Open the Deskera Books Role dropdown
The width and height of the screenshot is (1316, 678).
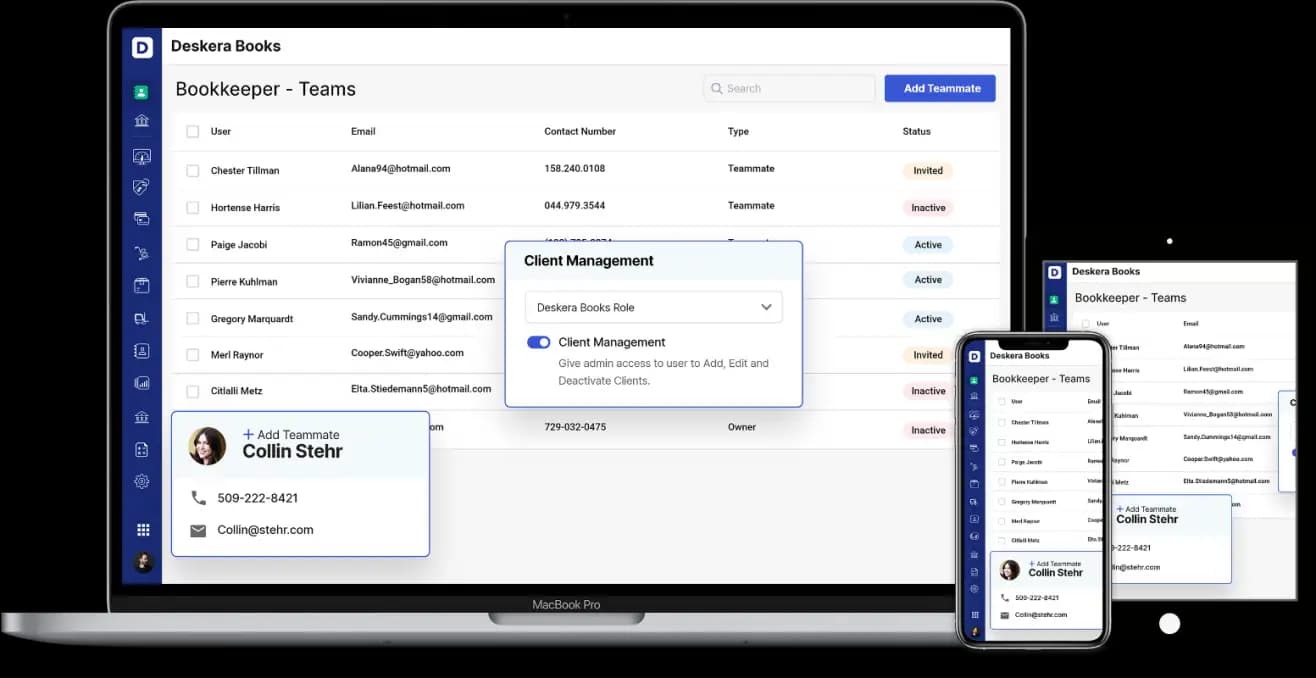click(x=653, y=307)
